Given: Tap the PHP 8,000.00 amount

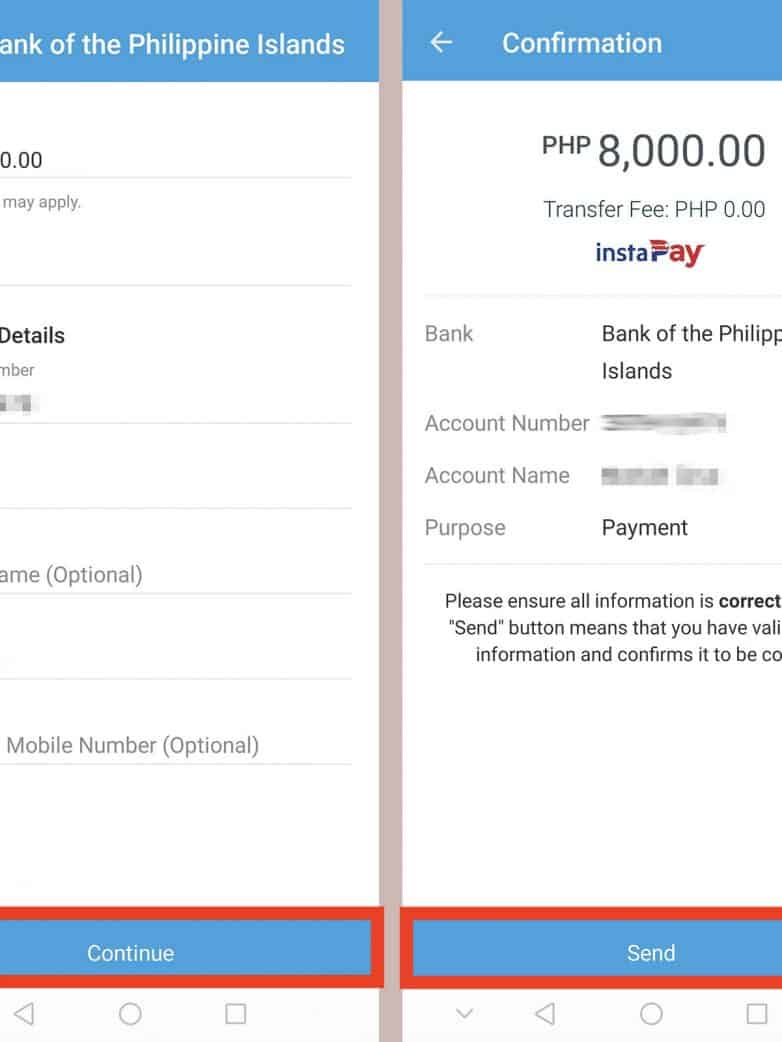Looking at the screenshot, I should click(x=654, y=151).
